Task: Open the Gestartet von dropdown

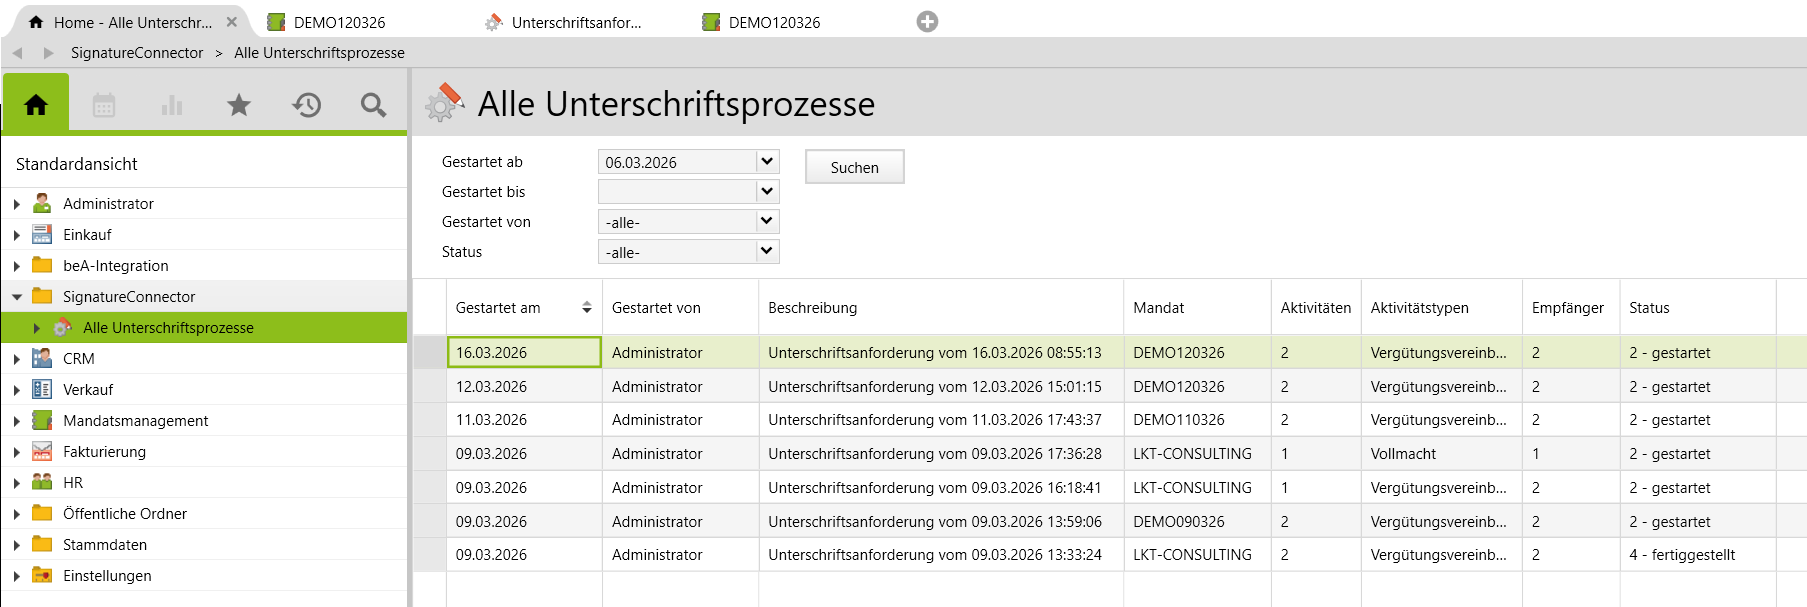Action: (767, 221)
